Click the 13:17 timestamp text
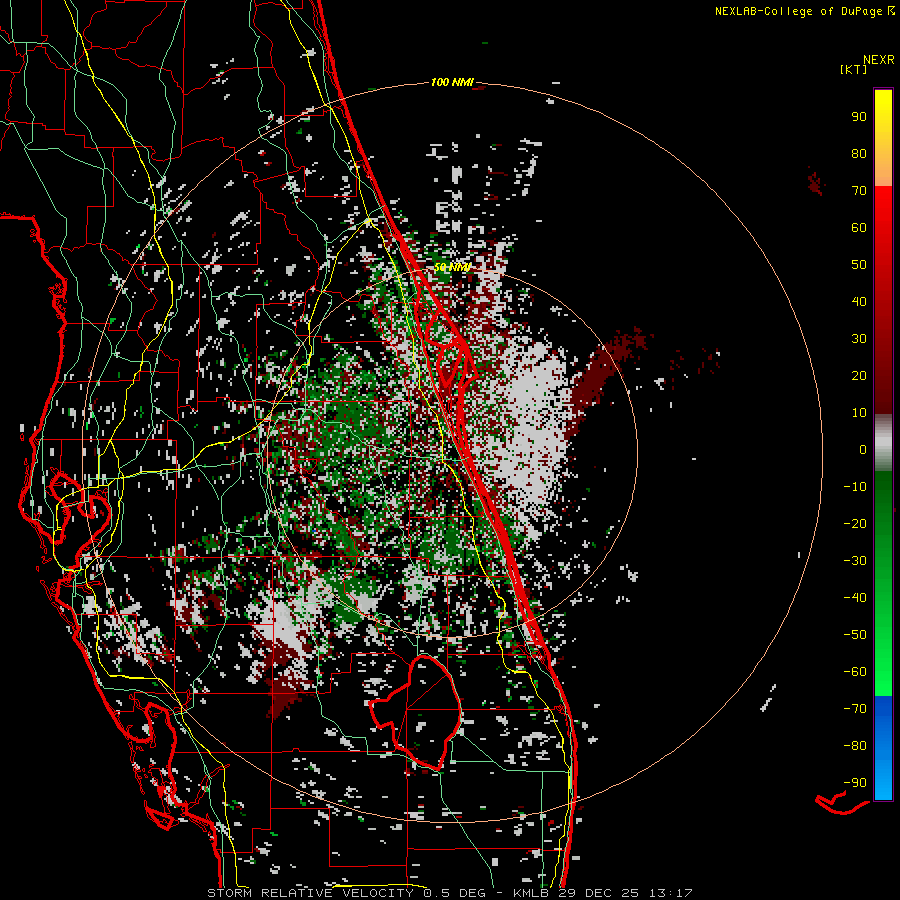 (671, 893)
